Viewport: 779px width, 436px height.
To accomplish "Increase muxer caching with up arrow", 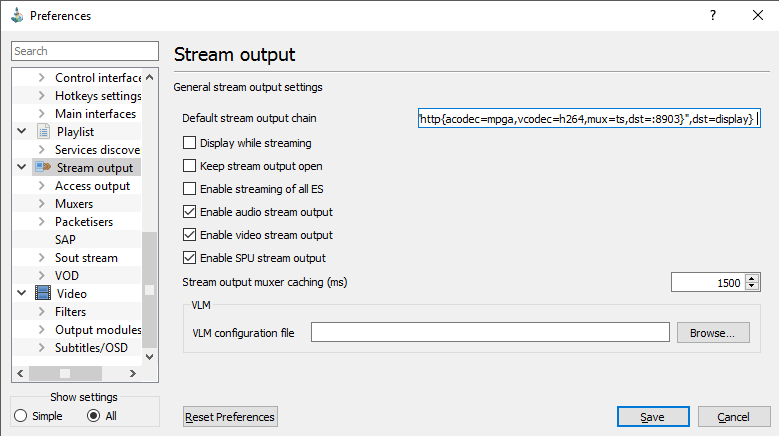I will tap(753, 278).
